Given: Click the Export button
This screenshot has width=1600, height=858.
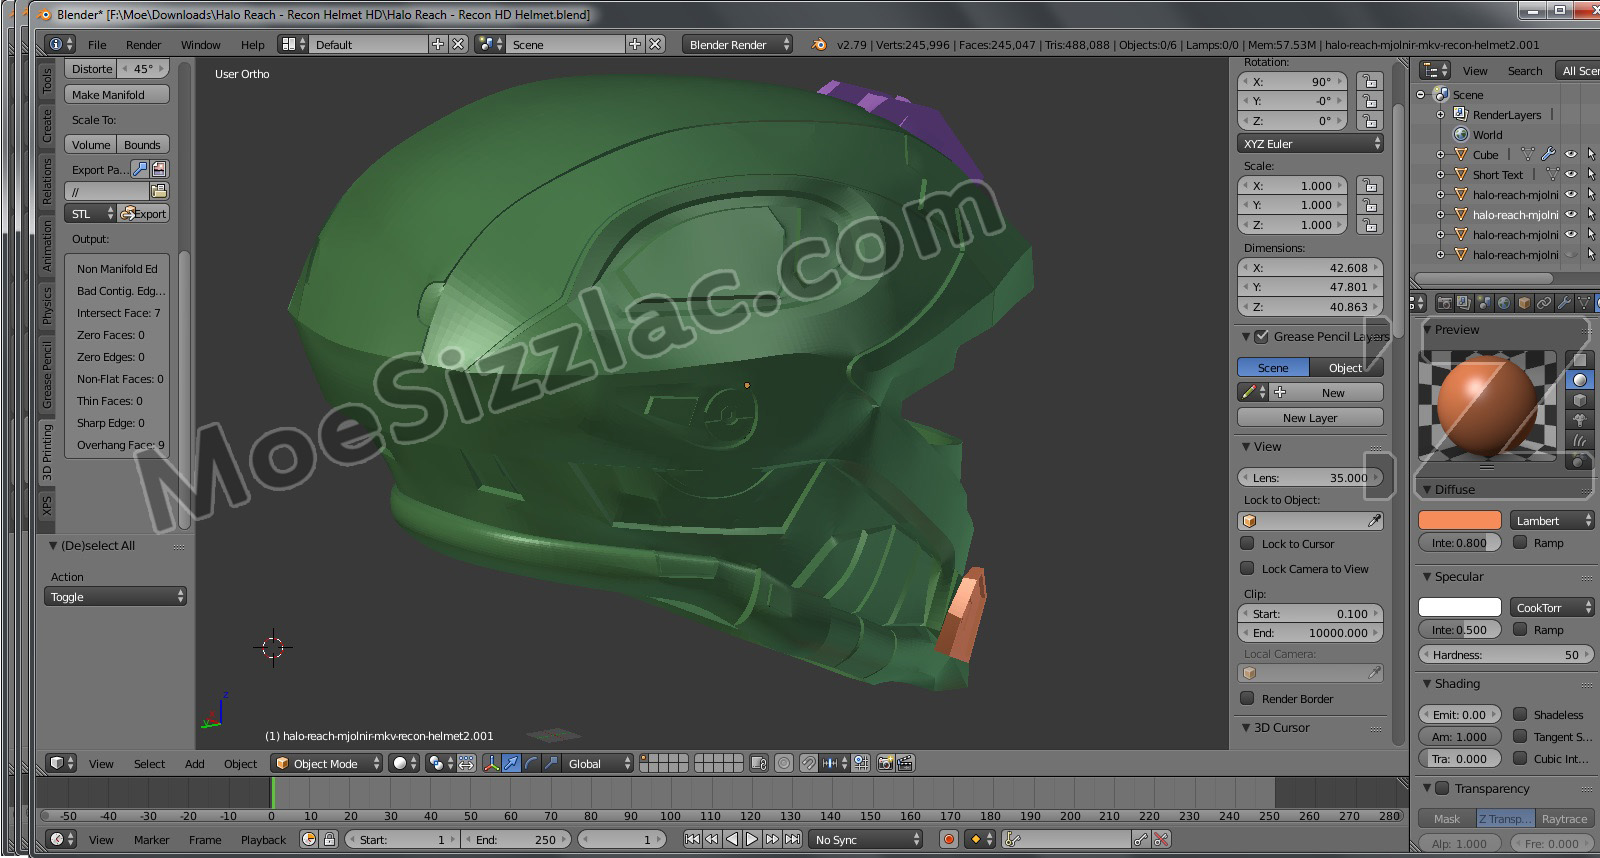Looking at the screenshot, I should [x=143, y=214].
